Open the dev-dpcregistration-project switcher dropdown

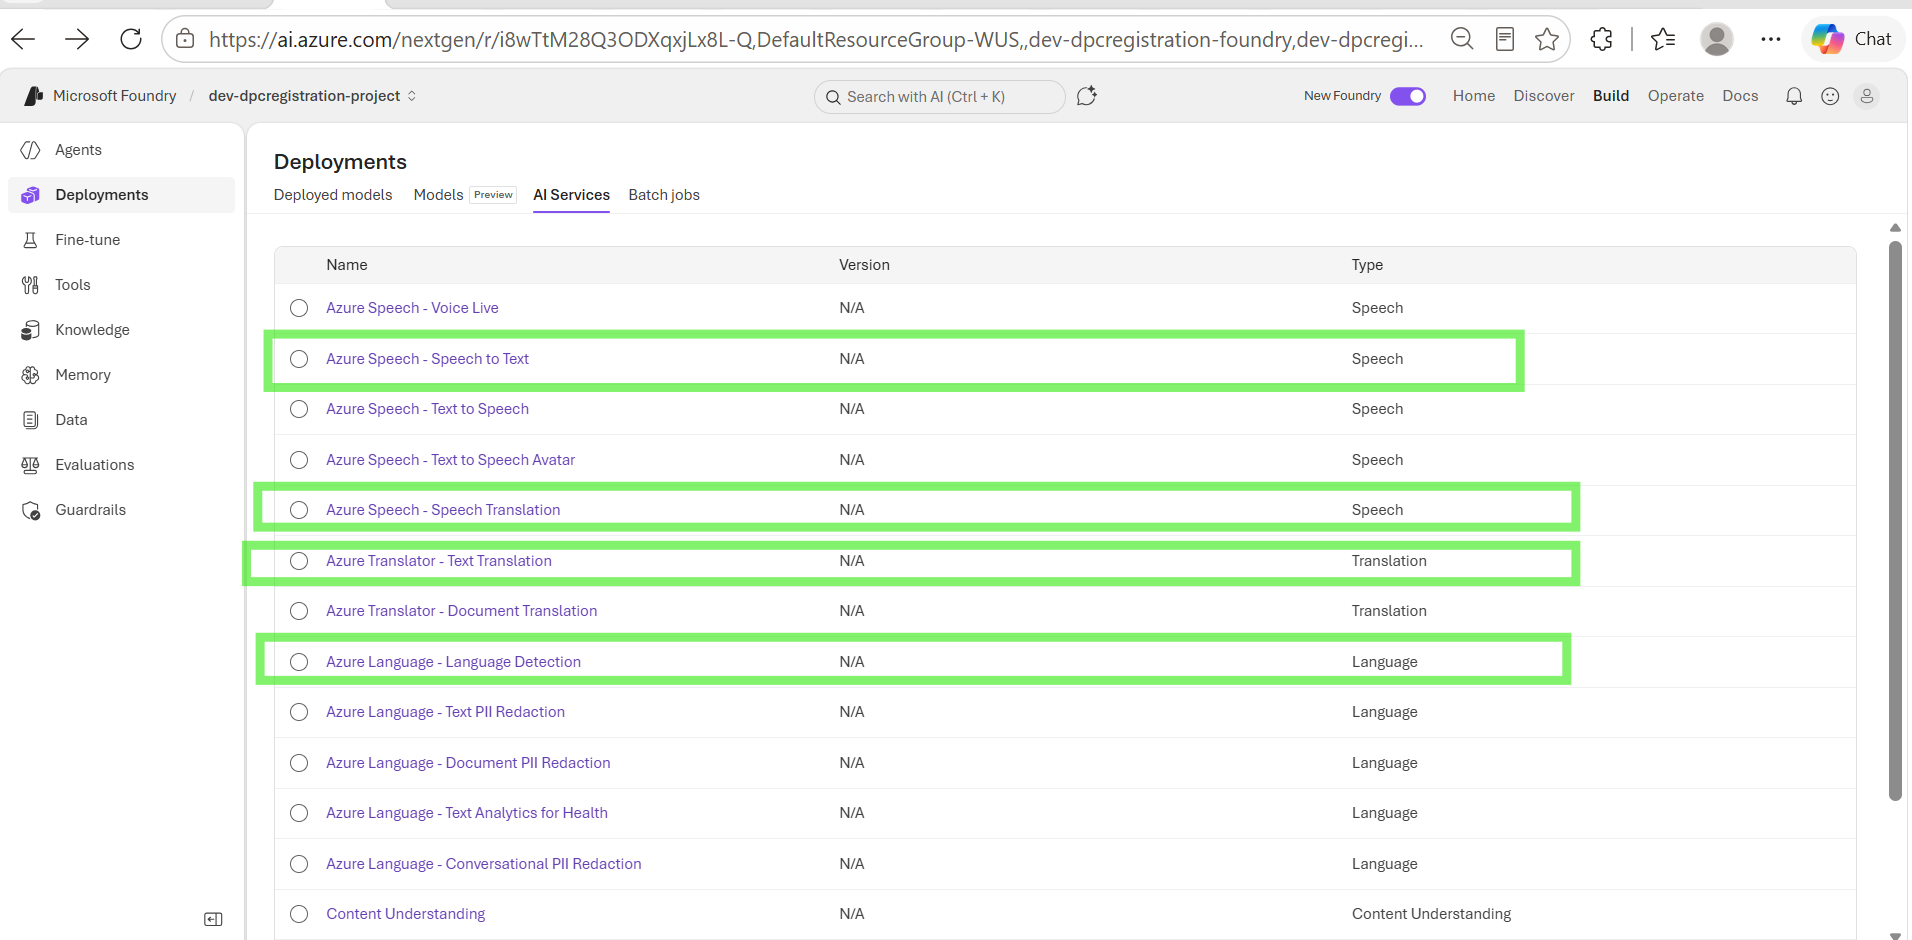pos(312,96)
